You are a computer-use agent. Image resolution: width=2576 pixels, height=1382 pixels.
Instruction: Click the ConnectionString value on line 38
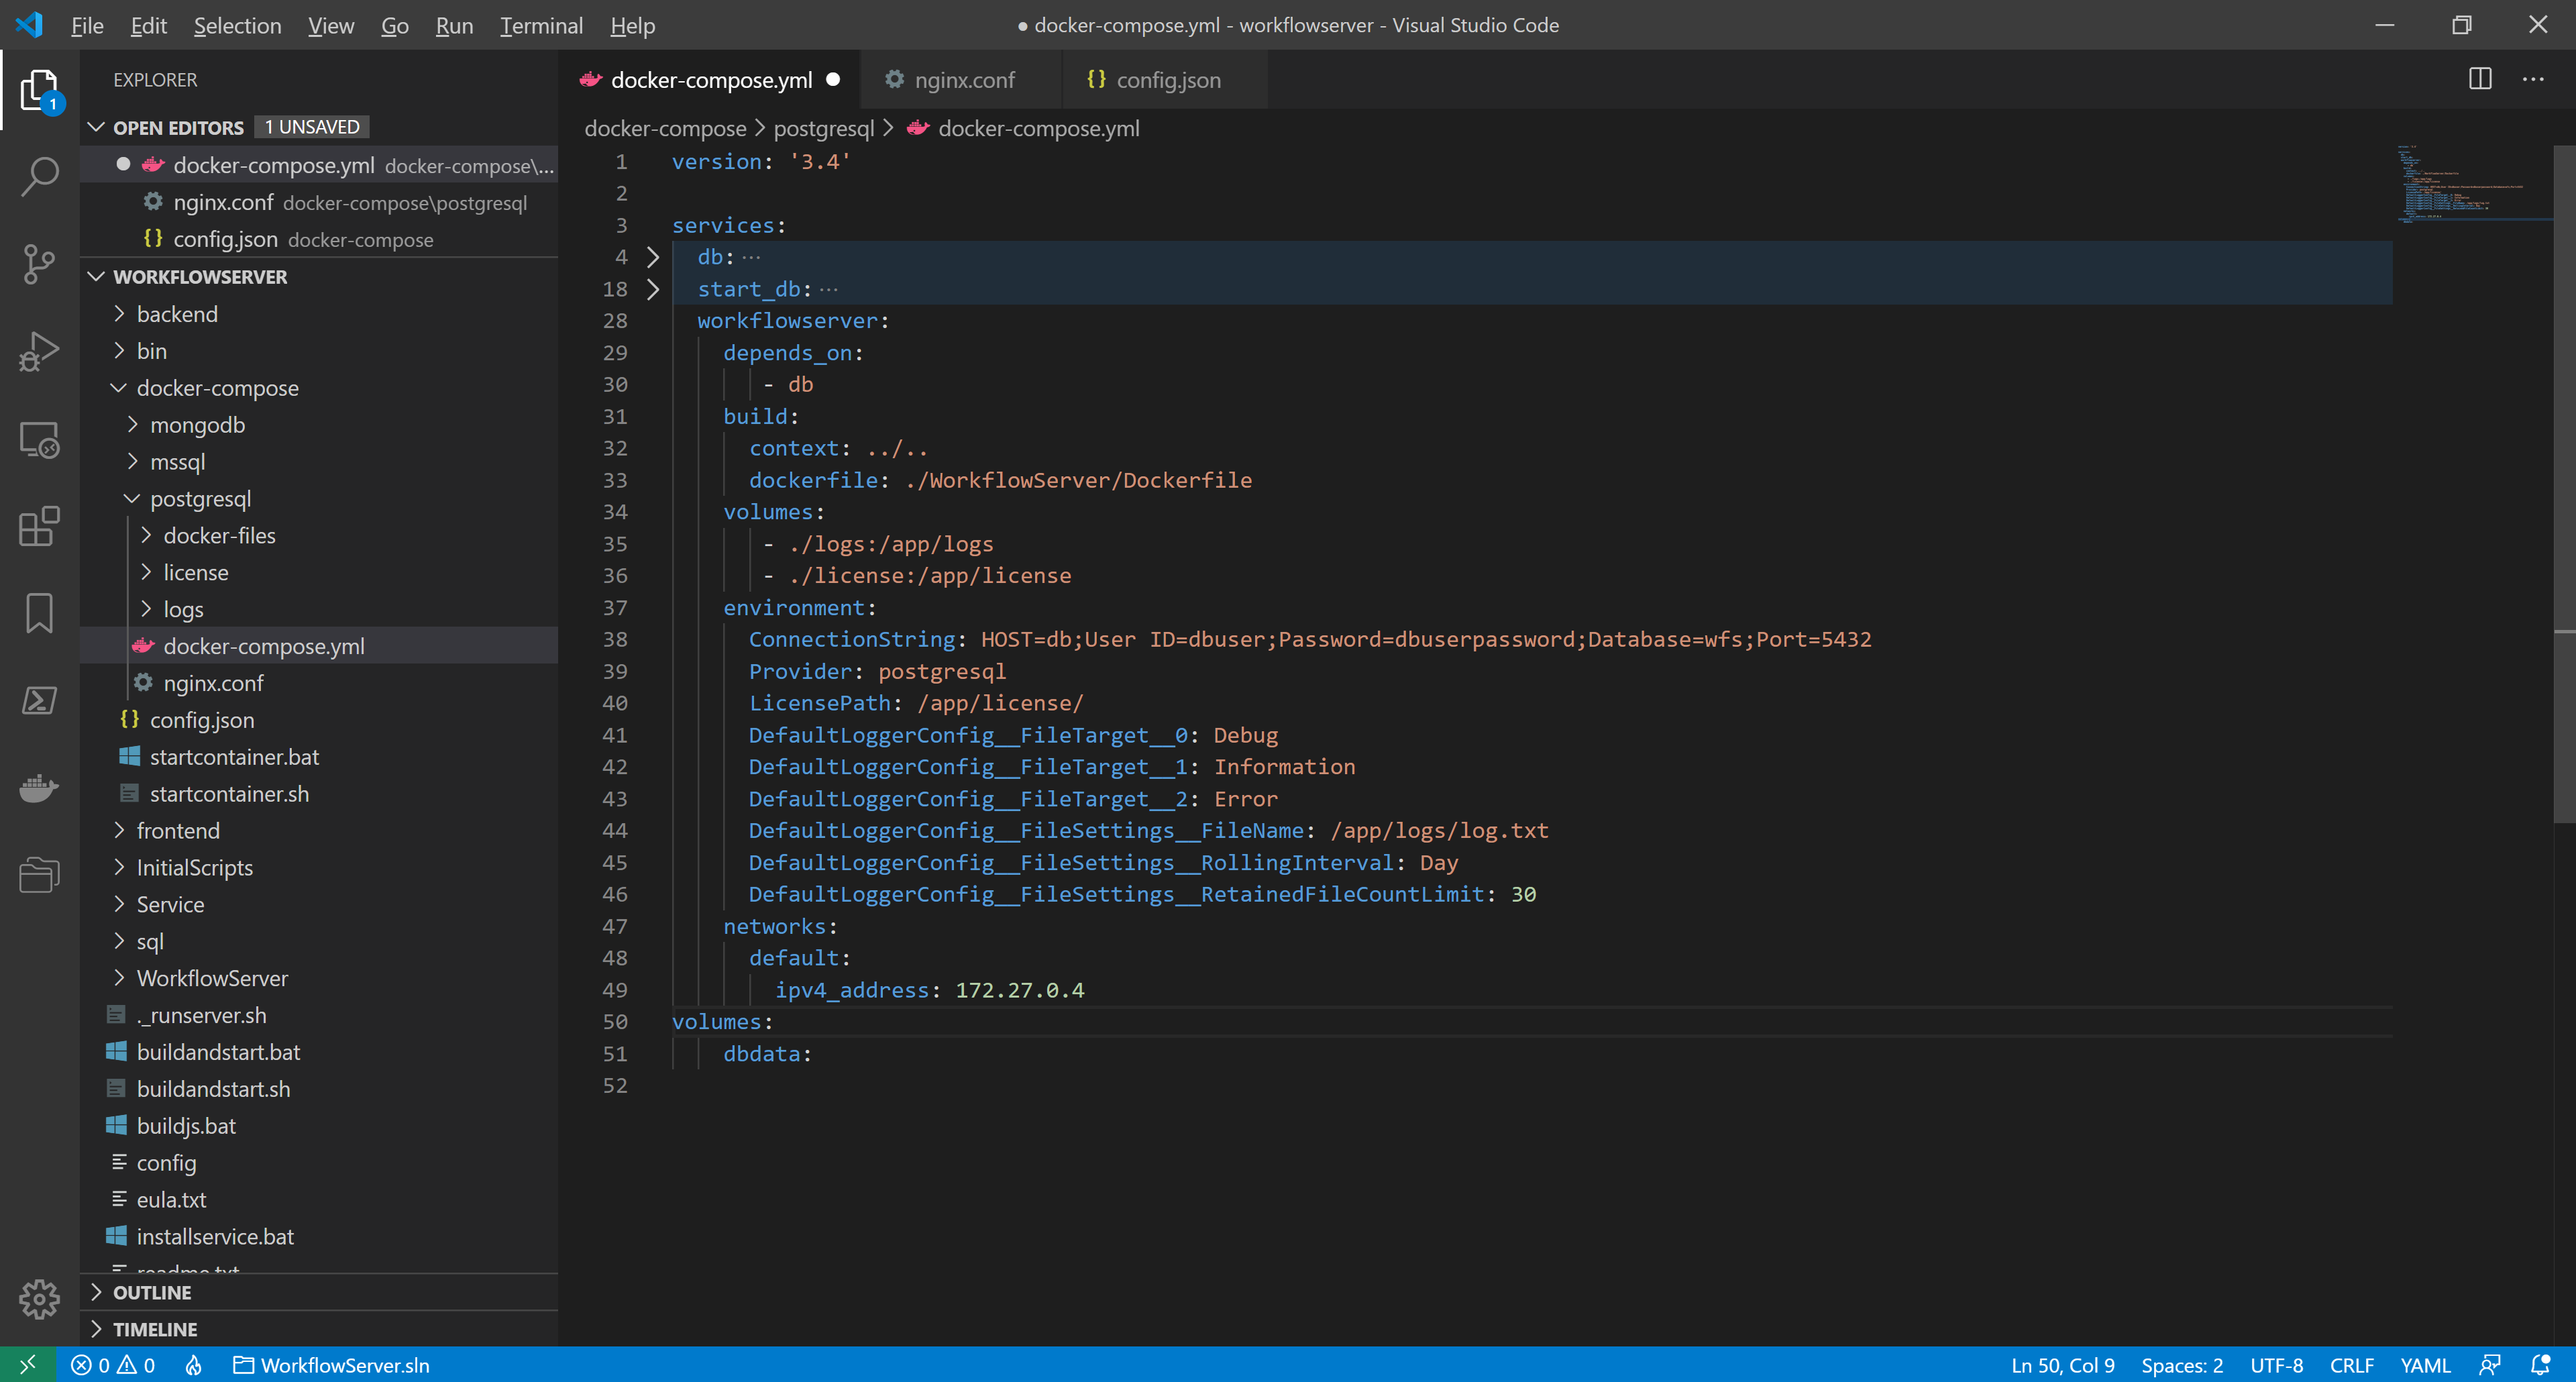tap(1426, 639)
